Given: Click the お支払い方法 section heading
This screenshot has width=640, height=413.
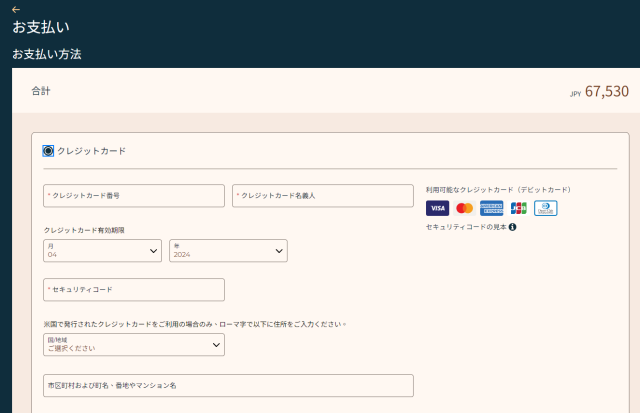Looking at the screenshot, I should click(x=47, y=54).
